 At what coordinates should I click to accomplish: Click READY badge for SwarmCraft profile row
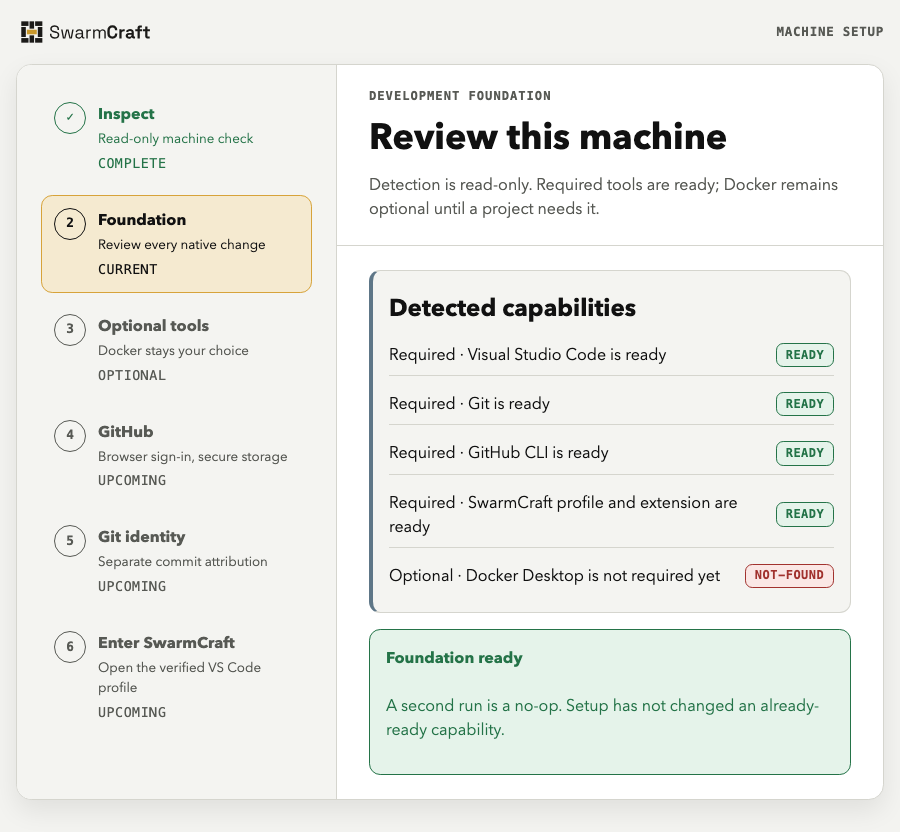(805, 514)
